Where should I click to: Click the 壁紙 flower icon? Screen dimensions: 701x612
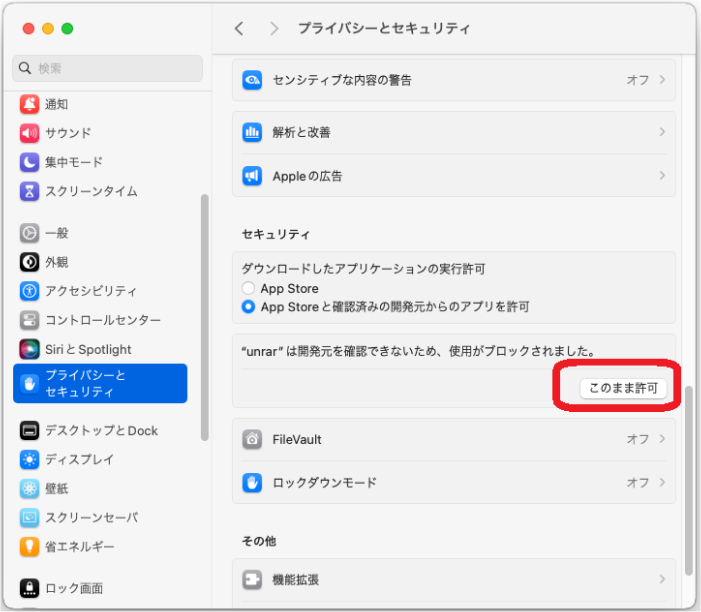pos(30,488)
